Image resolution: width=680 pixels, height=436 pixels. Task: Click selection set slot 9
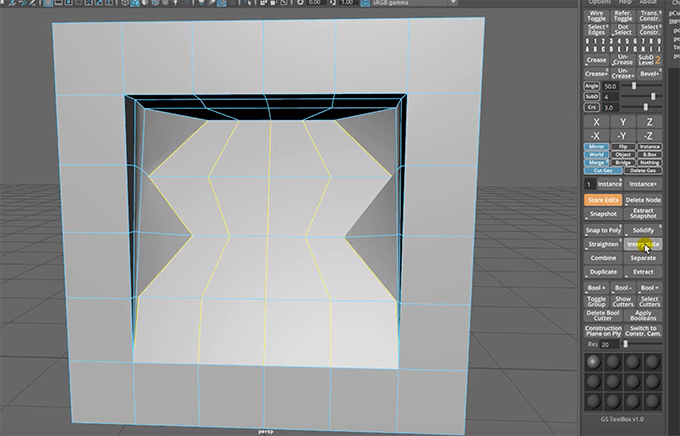(659, 42)
